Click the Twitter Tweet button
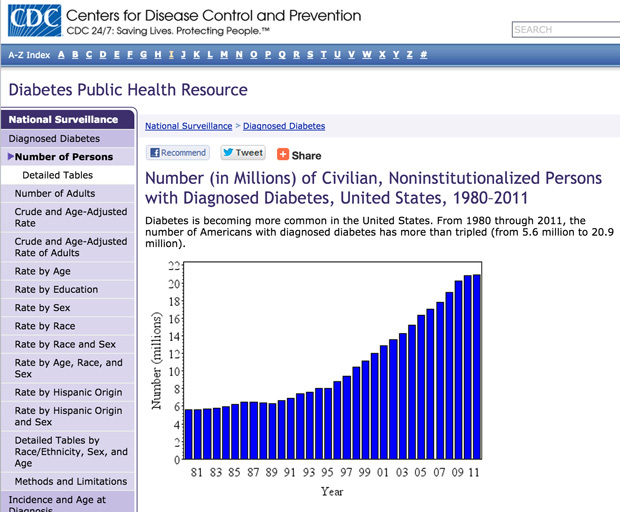 [243, 153]
